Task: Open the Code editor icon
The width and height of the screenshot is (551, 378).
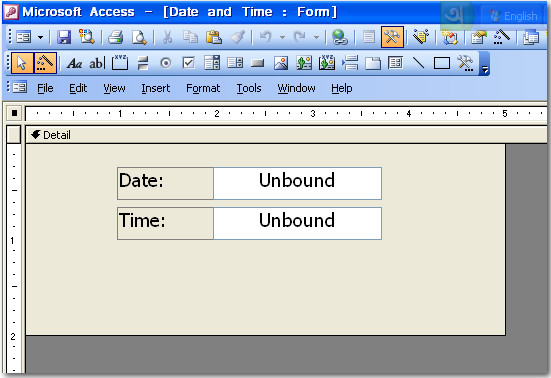Action: (x=450, y=37)
